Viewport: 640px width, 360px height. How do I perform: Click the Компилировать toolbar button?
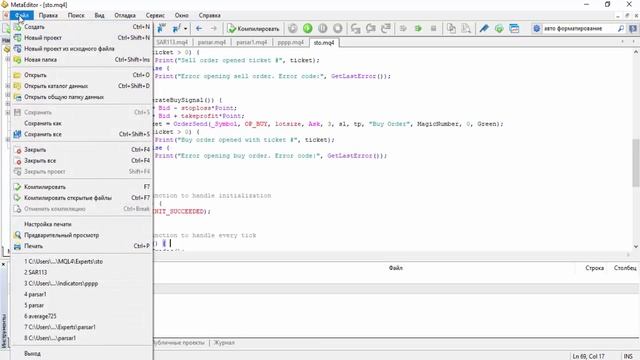pos(253,29)
